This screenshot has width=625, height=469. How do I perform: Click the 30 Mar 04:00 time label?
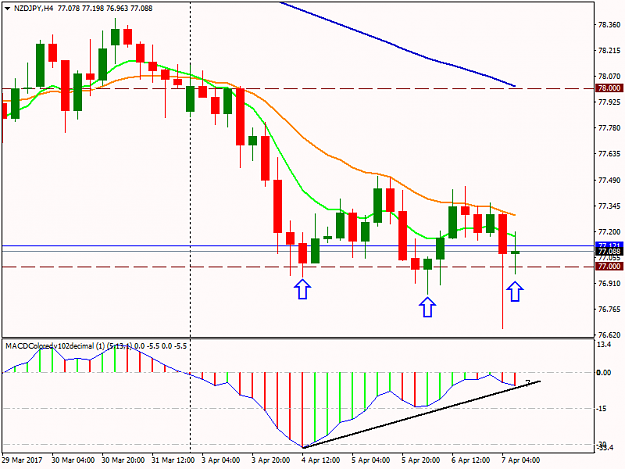coord(73,460)
